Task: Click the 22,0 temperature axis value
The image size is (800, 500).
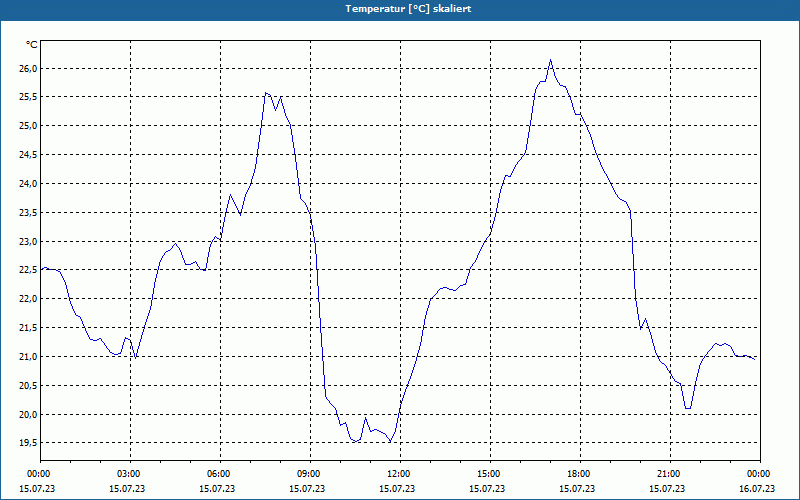Action: (x=29, y=298)
